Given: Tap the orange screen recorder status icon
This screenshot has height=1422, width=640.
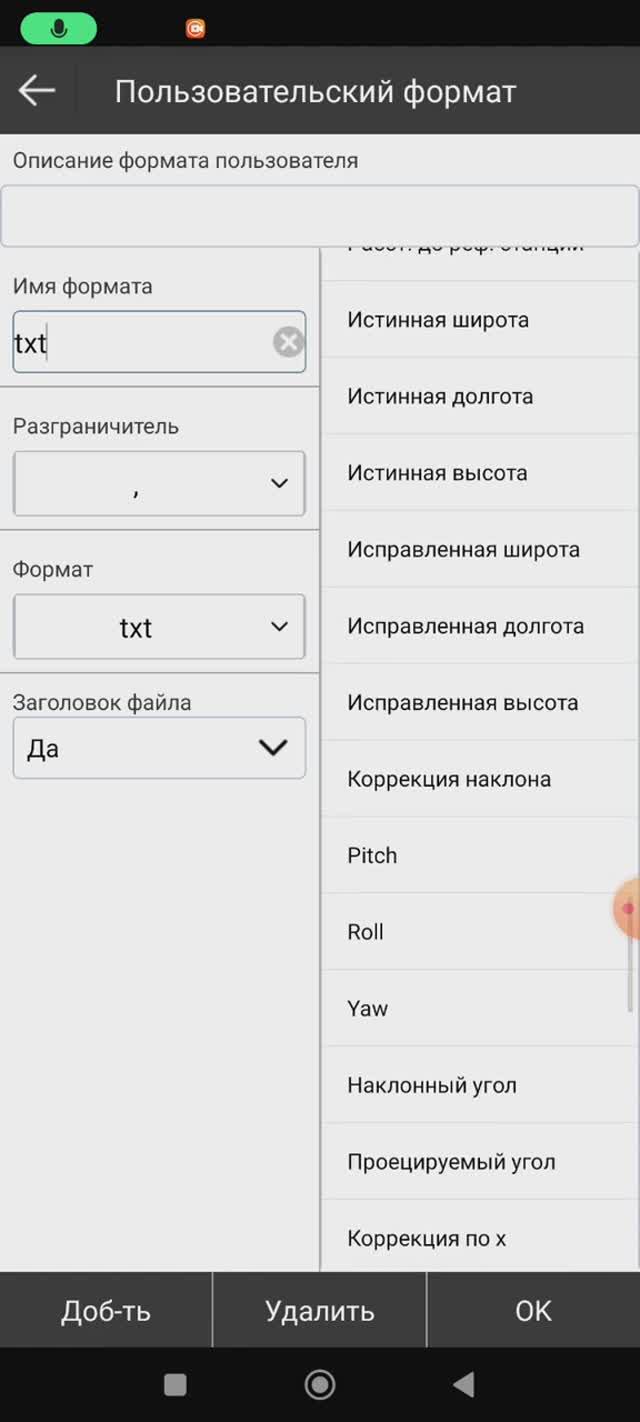Looking at the screenshot, I should (x=195, y=29).
